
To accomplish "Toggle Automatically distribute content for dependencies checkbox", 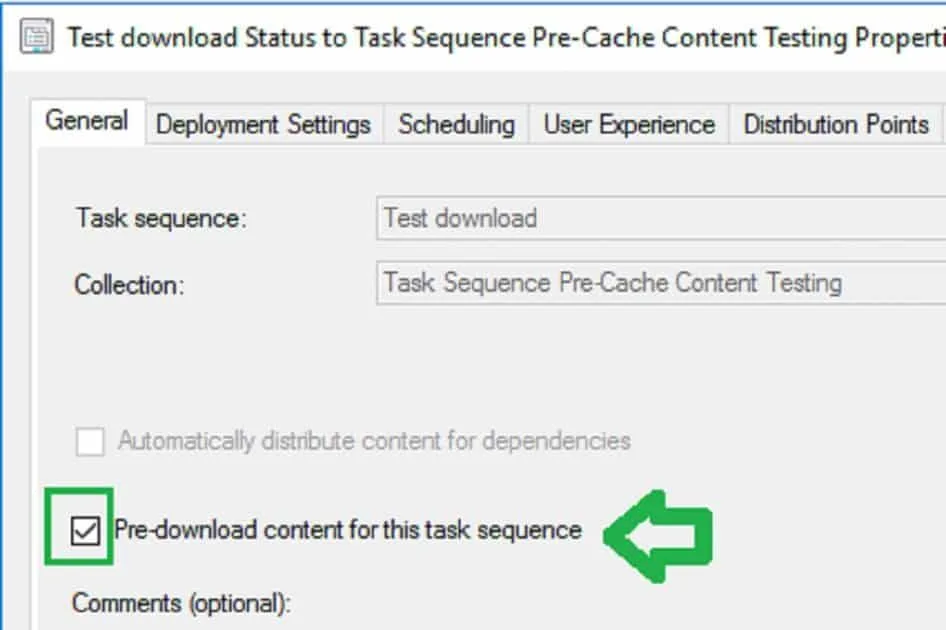I will 90,441.
